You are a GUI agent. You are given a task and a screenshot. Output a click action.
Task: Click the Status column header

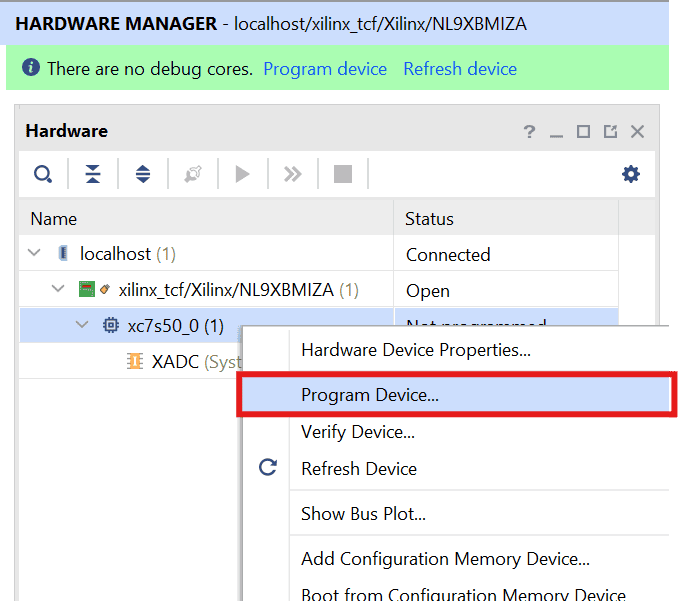pos(430,219)
